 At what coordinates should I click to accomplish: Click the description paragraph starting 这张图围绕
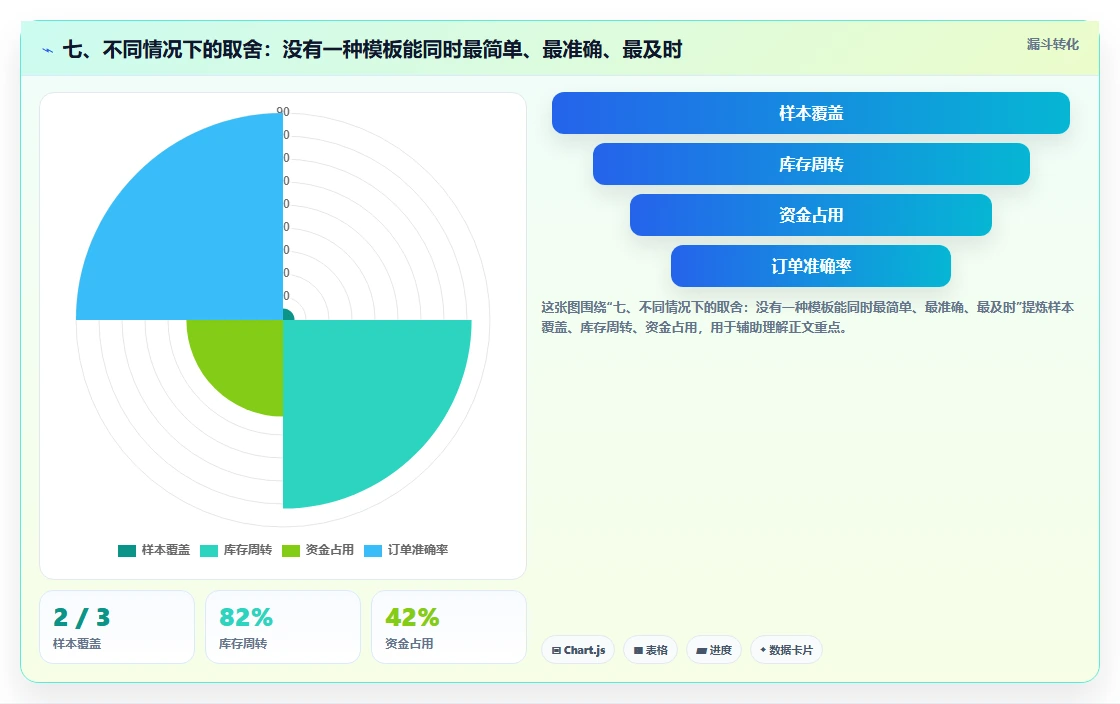coord(807,317)
